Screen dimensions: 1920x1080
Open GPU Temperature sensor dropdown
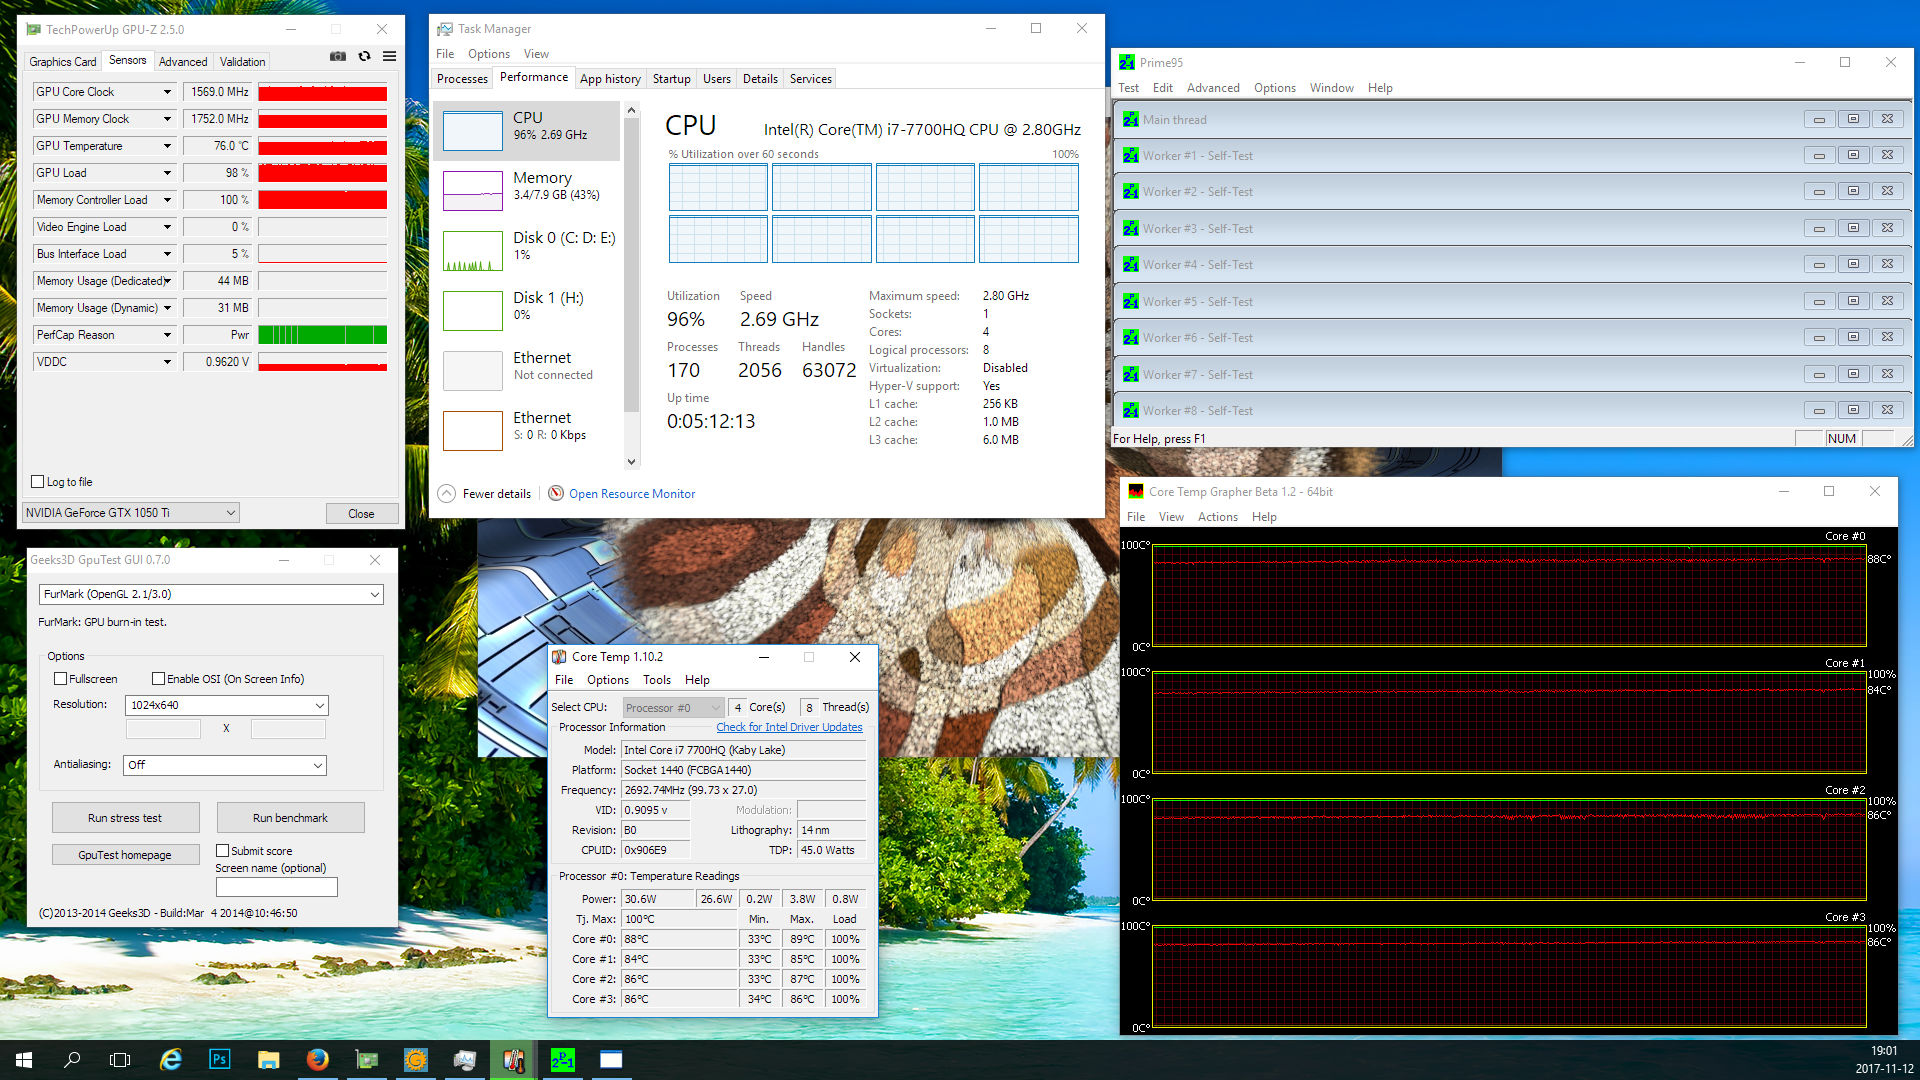(x=167, y=146)
